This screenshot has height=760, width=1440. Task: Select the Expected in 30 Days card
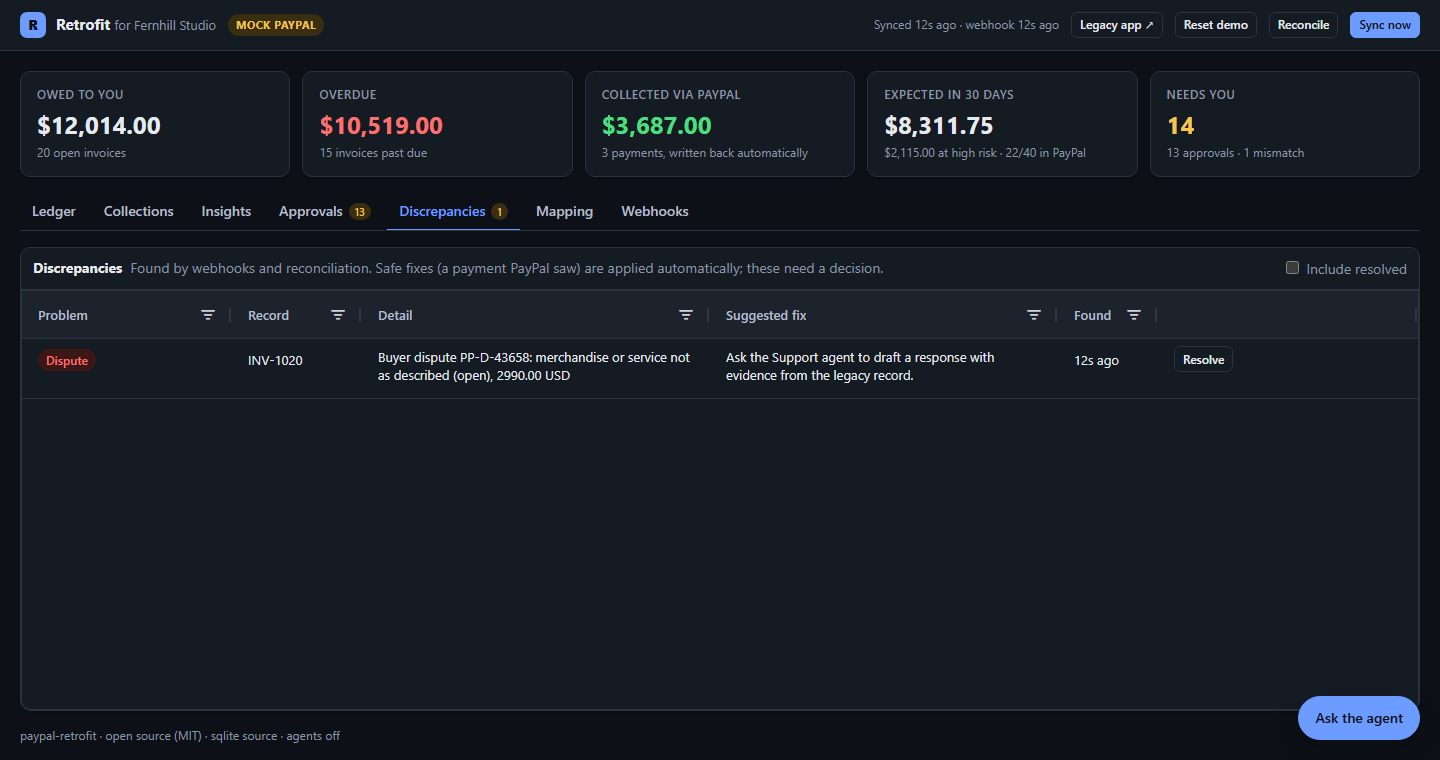pos(1002,124)
